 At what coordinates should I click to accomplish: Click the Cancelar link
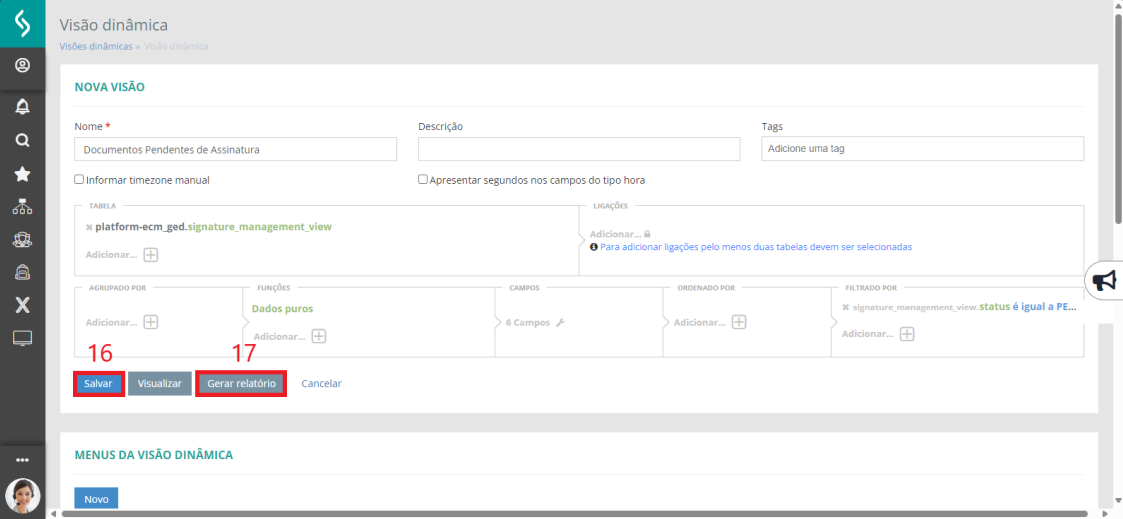[322, 383]
